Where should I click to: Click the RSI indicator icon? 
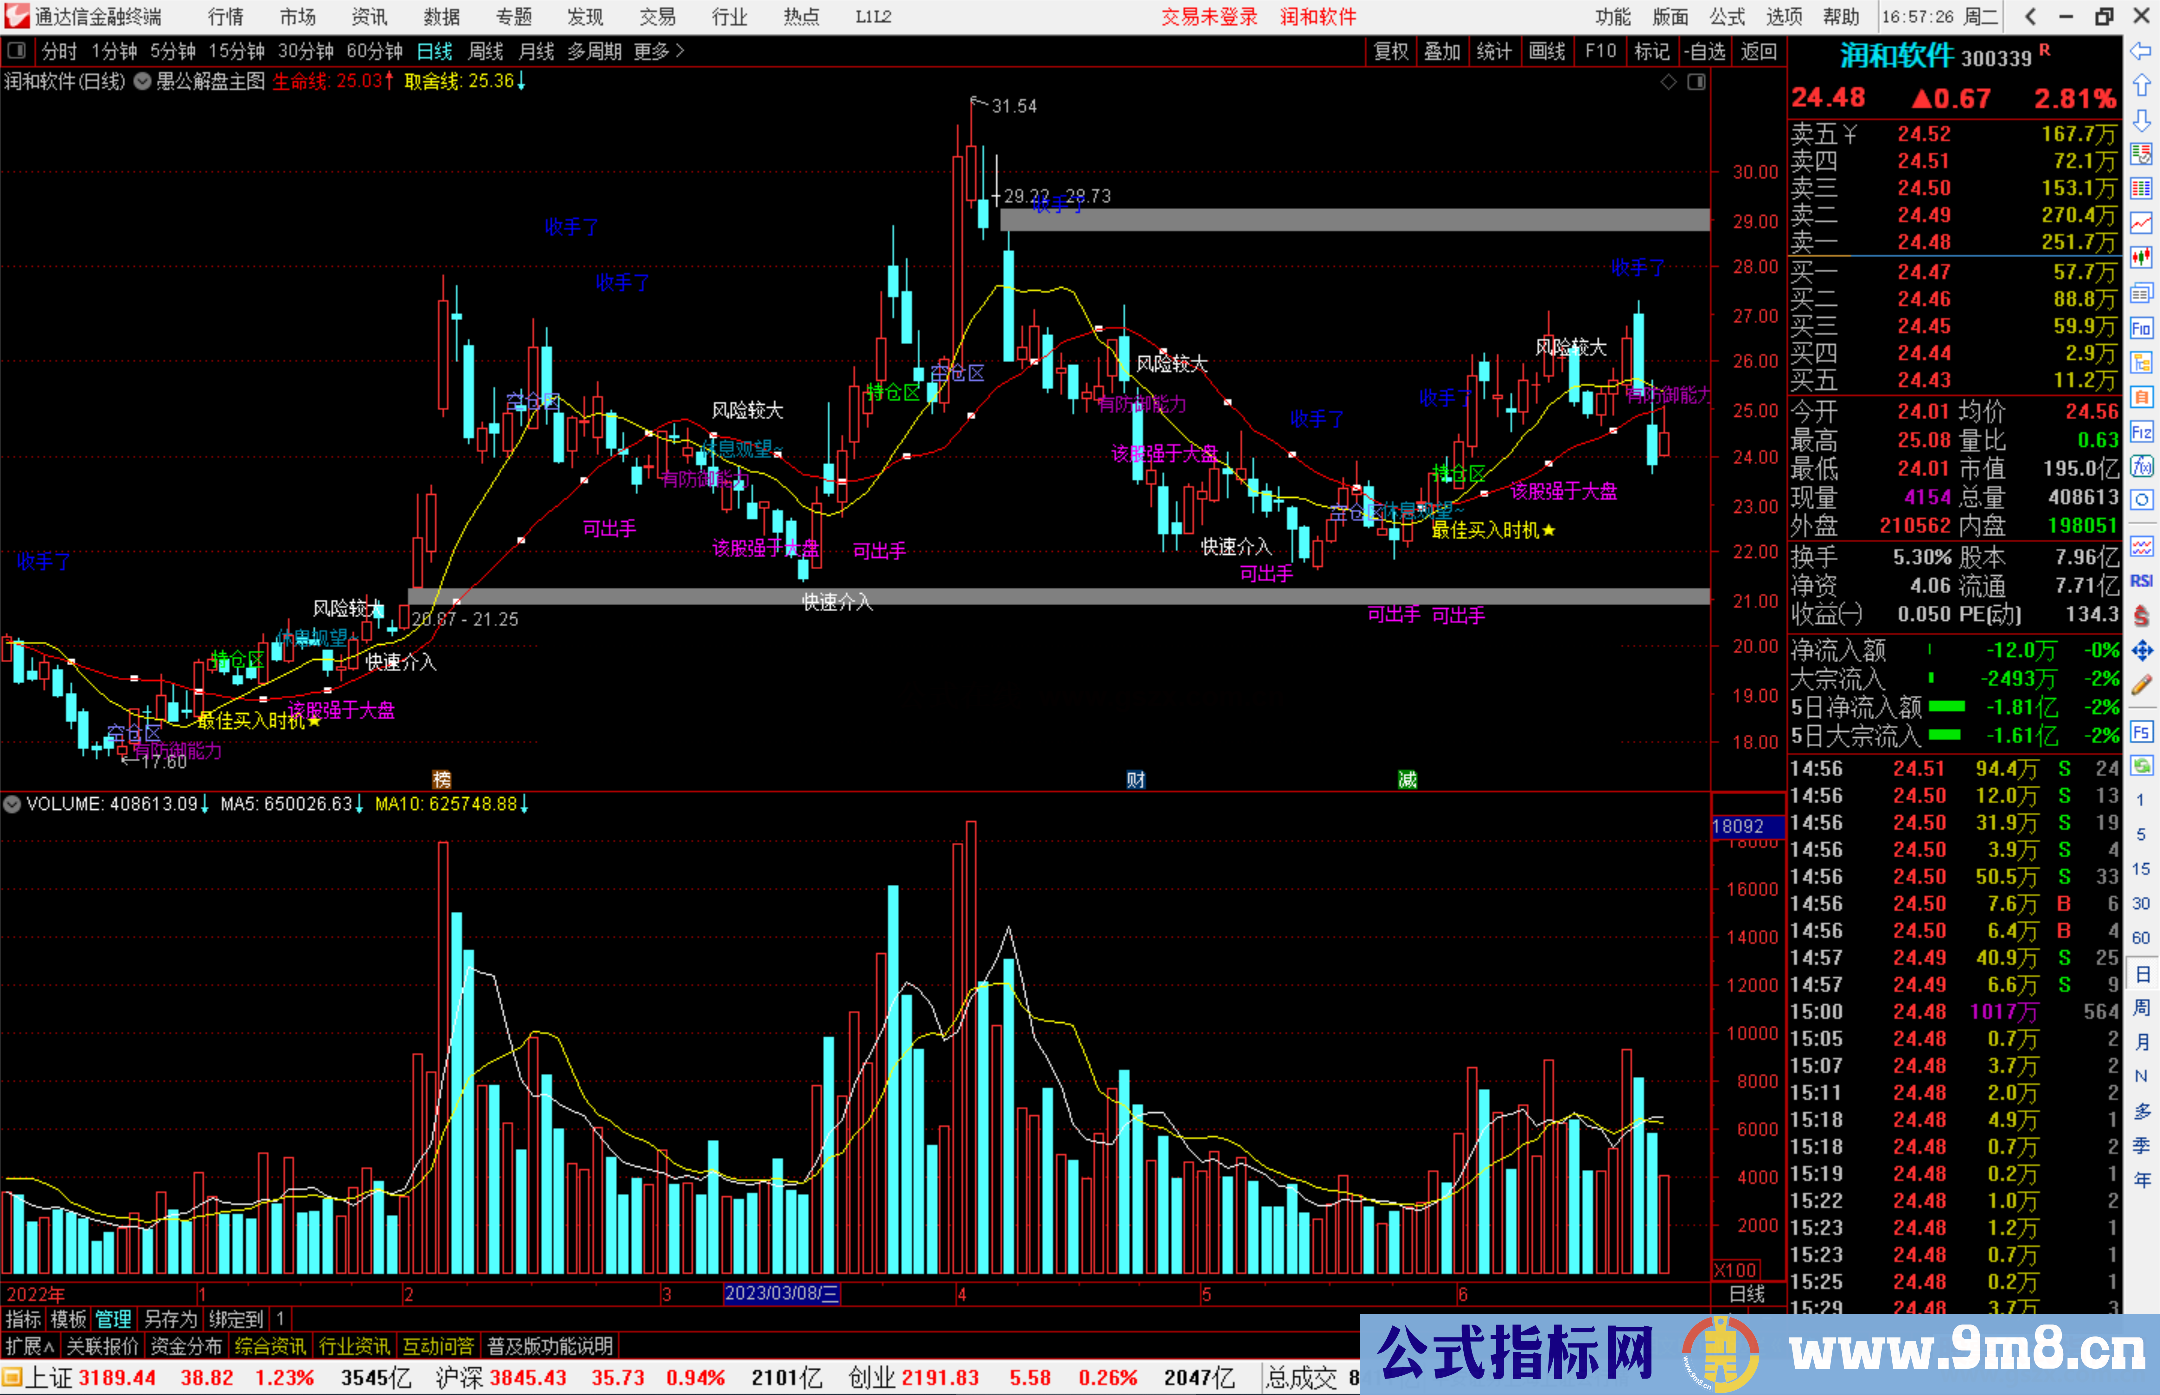tap(2141, 581)
